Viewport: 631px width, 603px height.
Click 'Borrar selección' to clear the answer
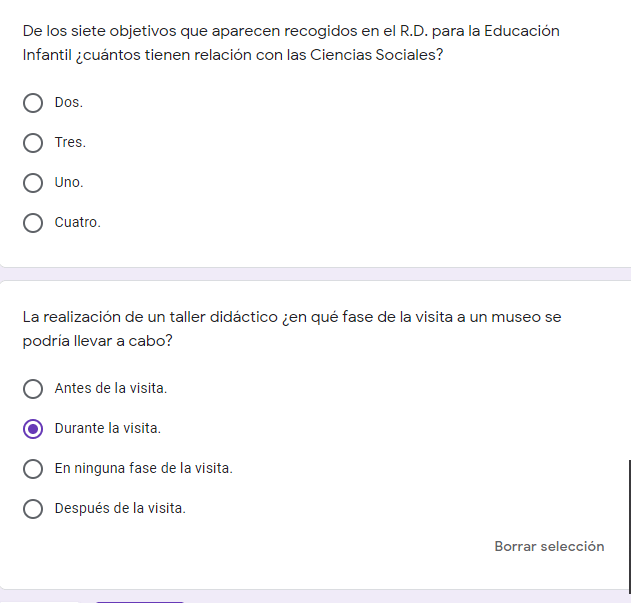point(549,547)
